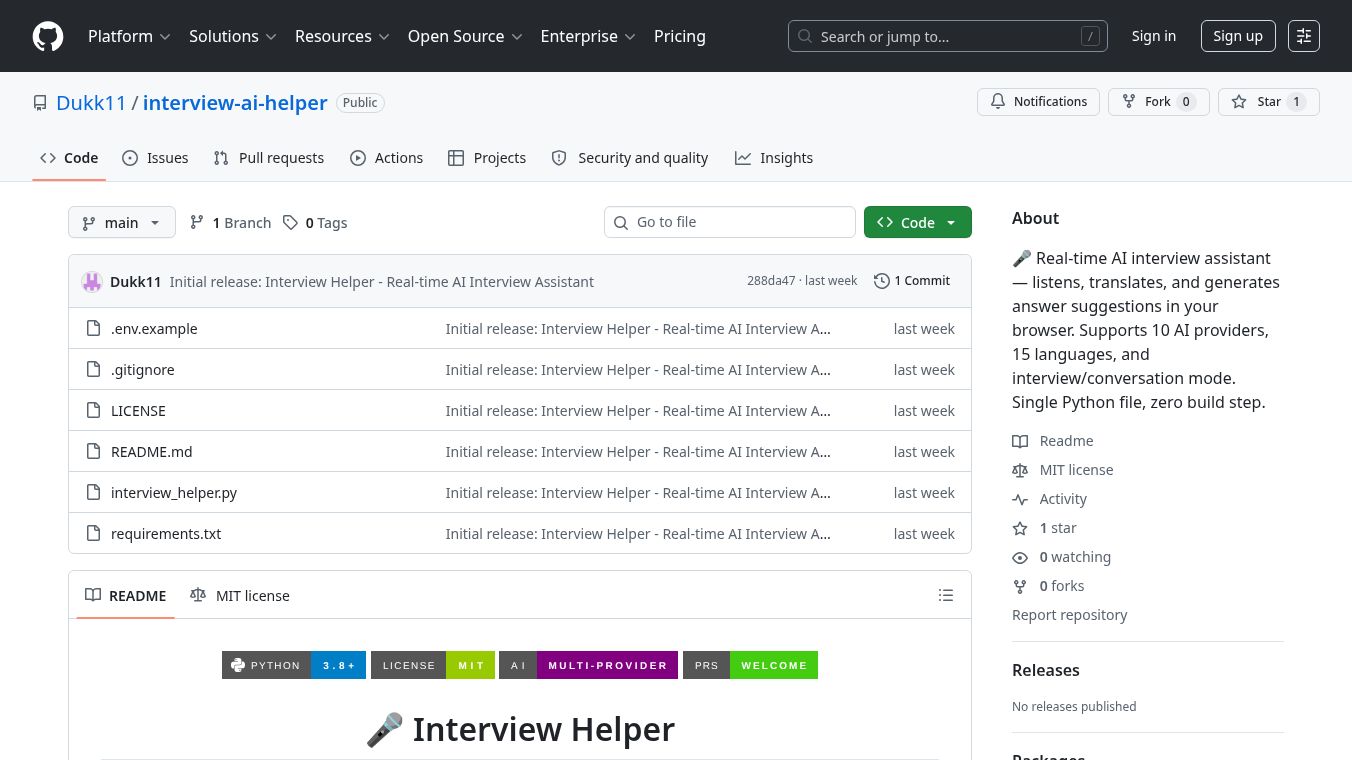Open the main branch selector
This screenshot has height=760, width=1352.
[122, 222]
